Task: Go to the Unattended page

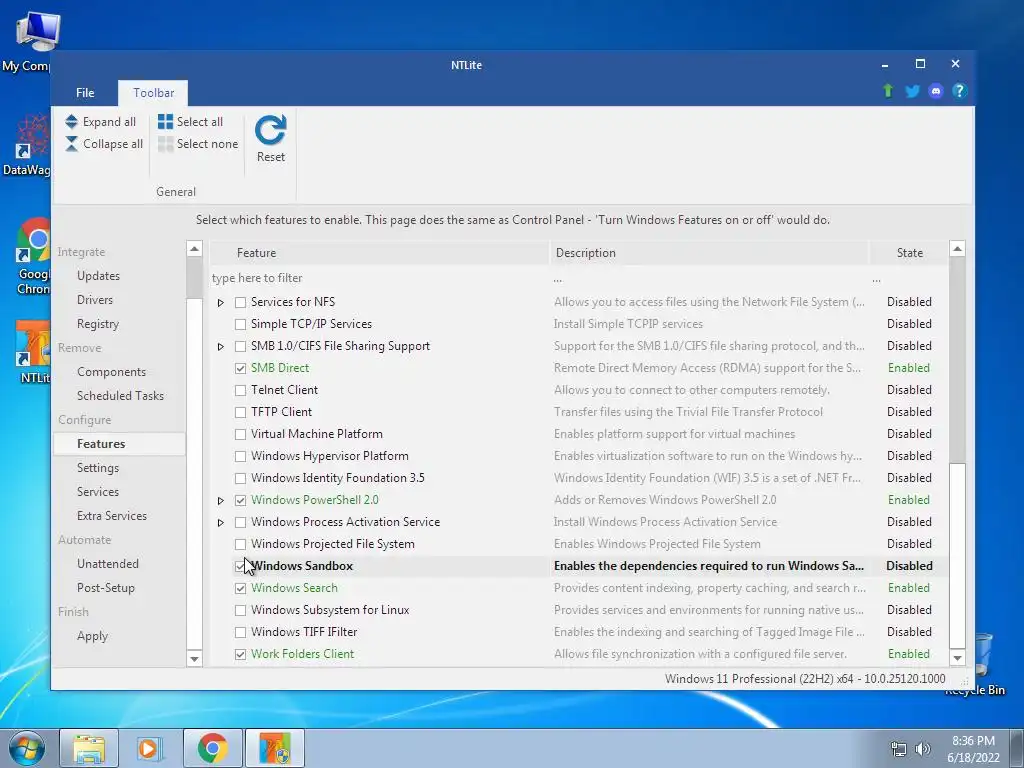Action: [108, 564]
